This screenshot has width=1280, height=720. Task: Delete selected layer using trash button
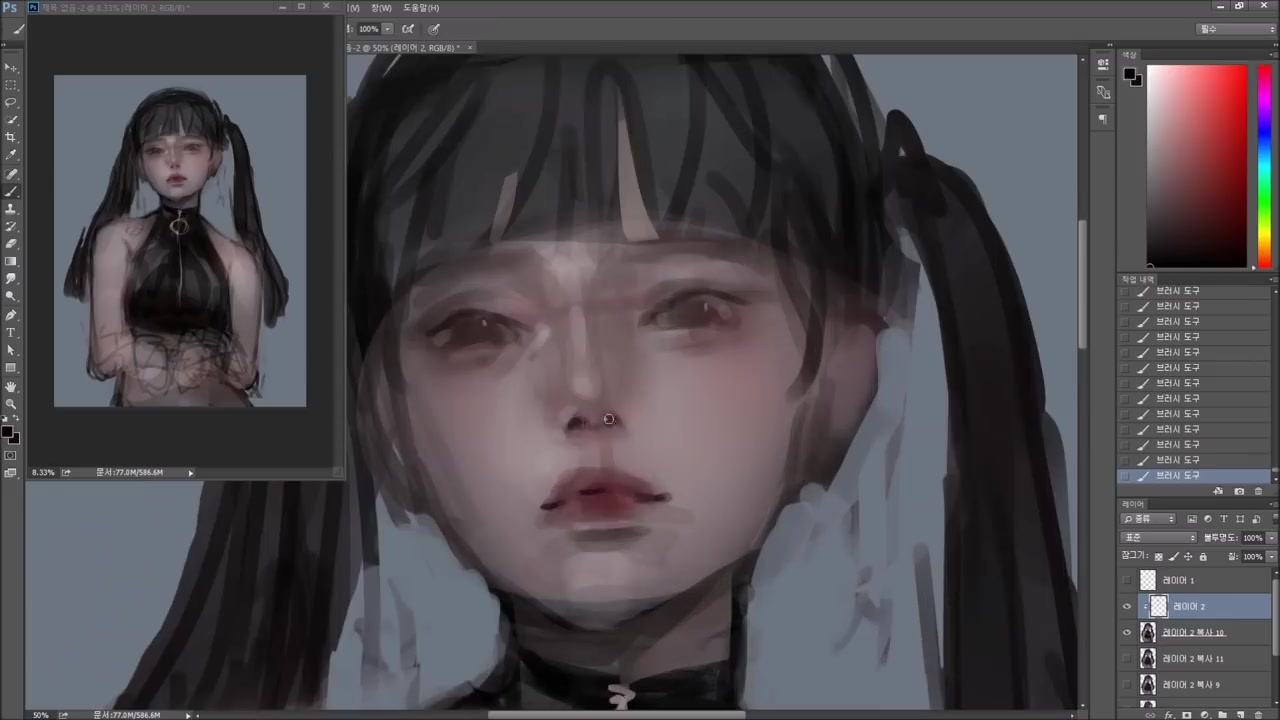point(1258,715)
